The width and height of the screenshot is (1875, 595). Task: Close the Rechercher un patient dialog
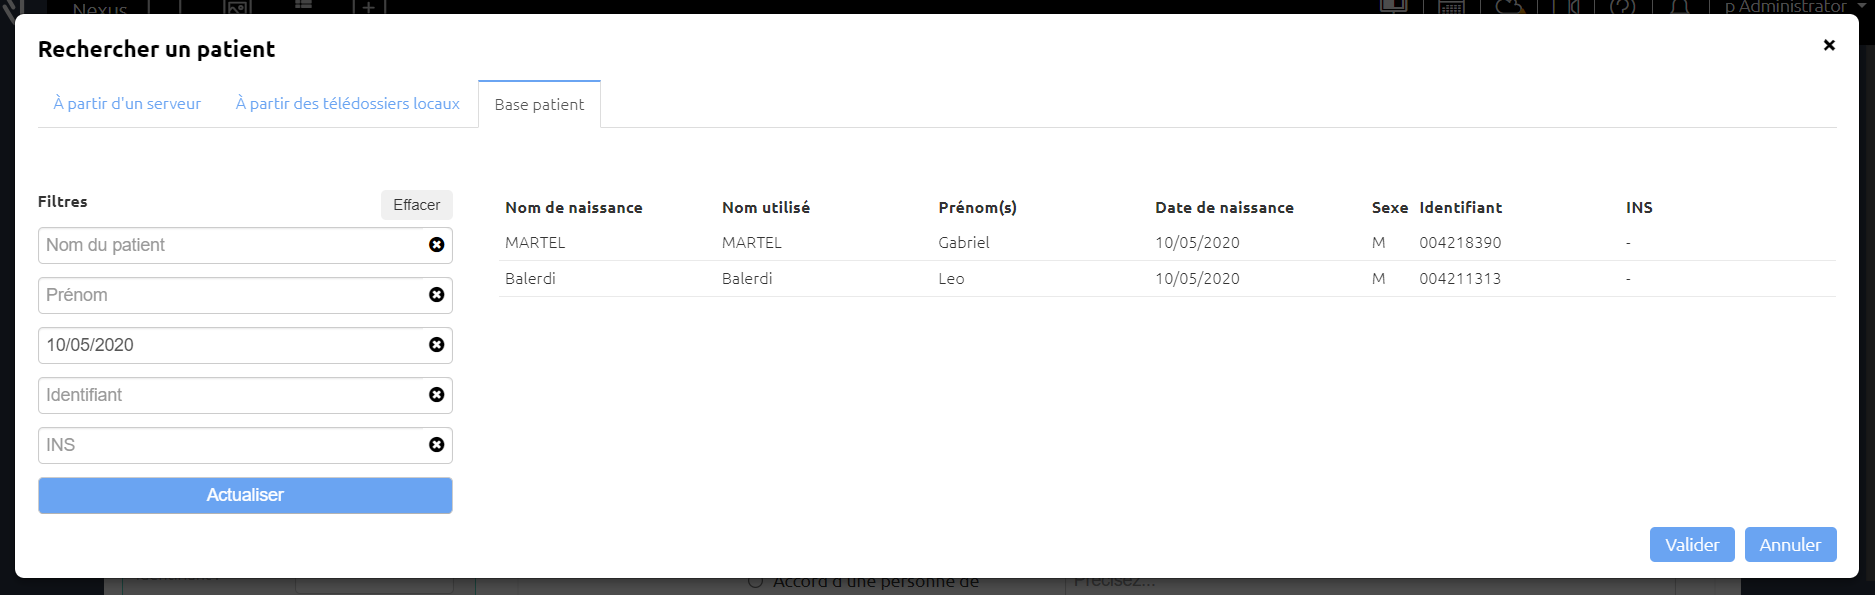pos(1829,45)
